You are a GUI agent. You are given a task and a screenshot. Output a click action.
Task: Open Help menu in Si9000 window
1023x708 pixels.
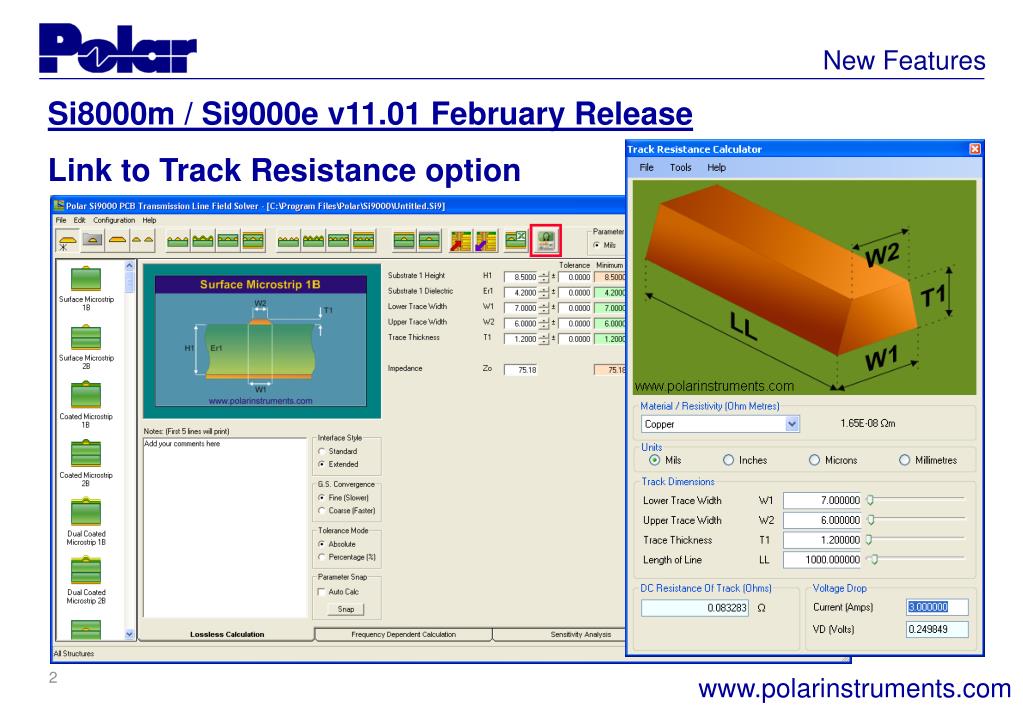point(149,220)
